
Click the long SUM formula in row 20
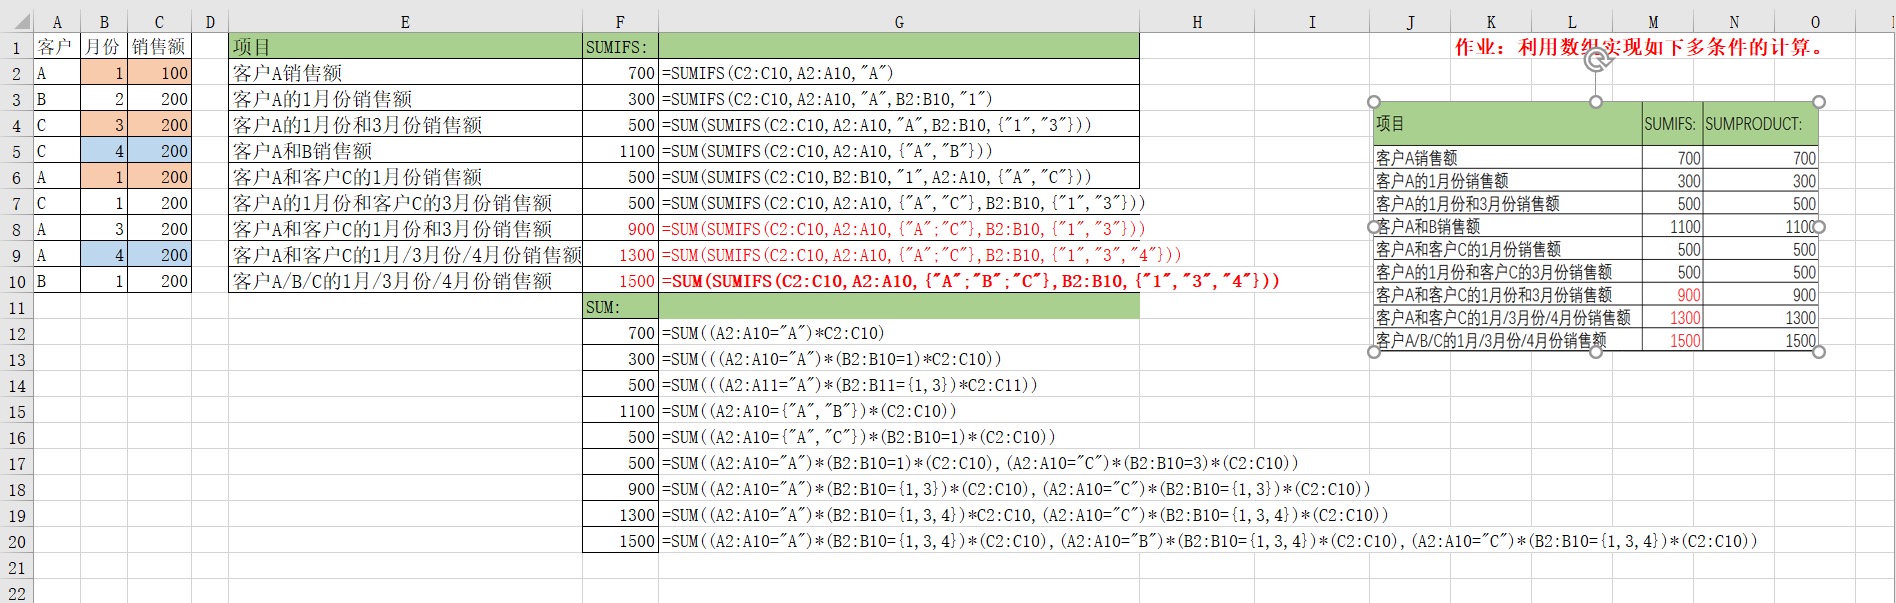point(1209,541)
